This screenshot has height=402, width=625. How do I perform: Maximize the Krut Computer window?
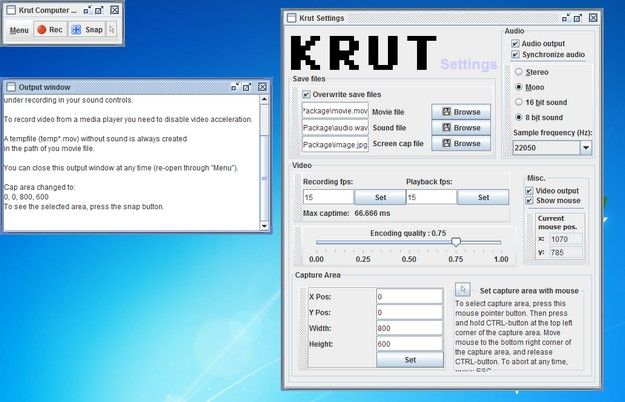coord(99,10)
